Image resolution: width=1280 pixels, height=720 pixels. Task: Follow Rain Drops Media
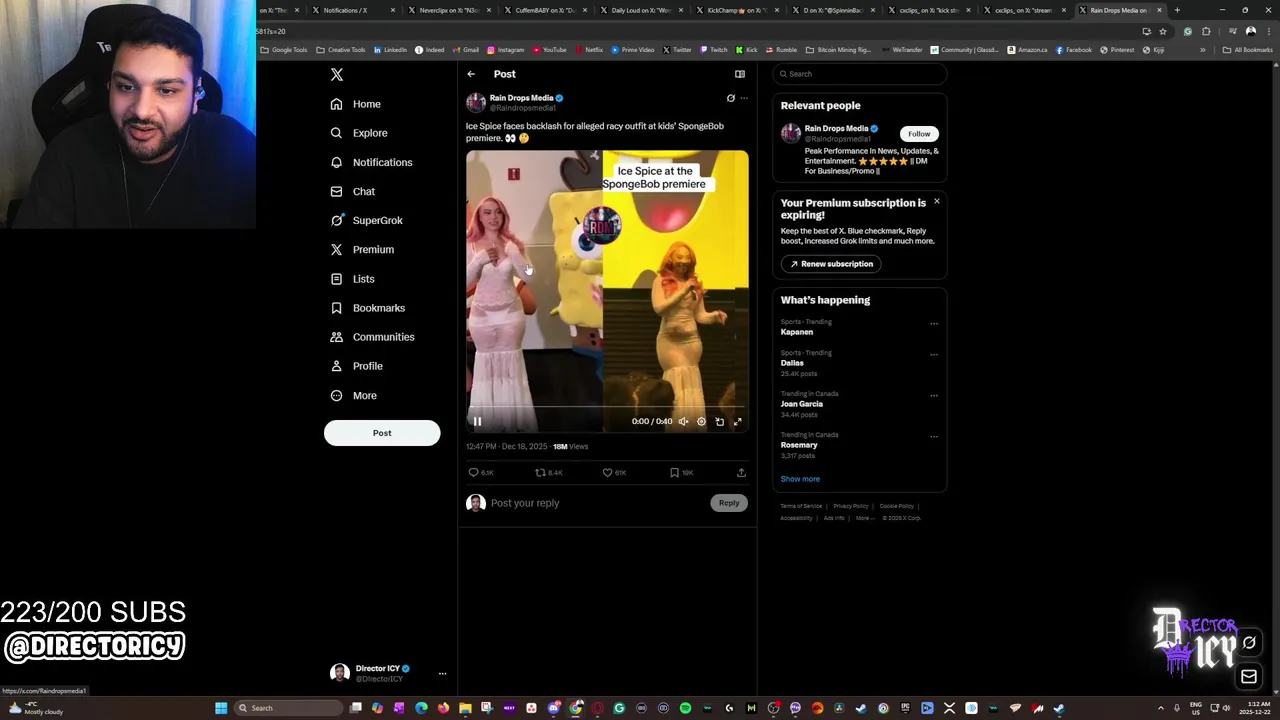[x=919, y=134]
